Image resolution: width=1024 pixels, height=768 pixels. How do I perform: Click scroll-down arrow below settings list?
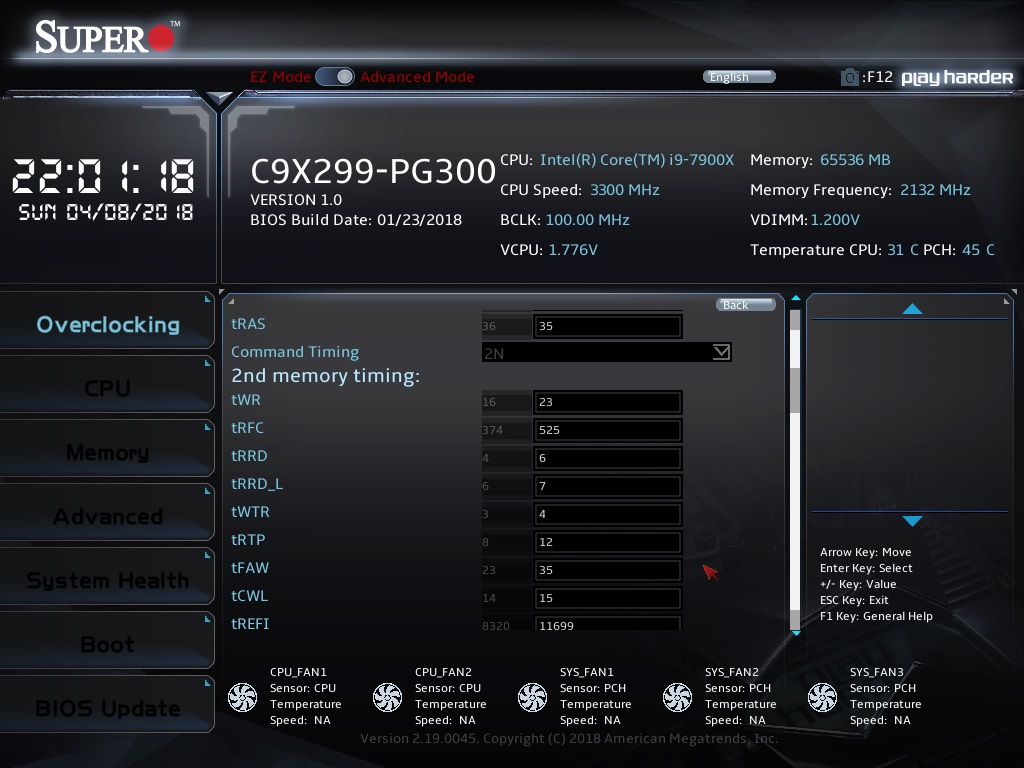(796, 633)
